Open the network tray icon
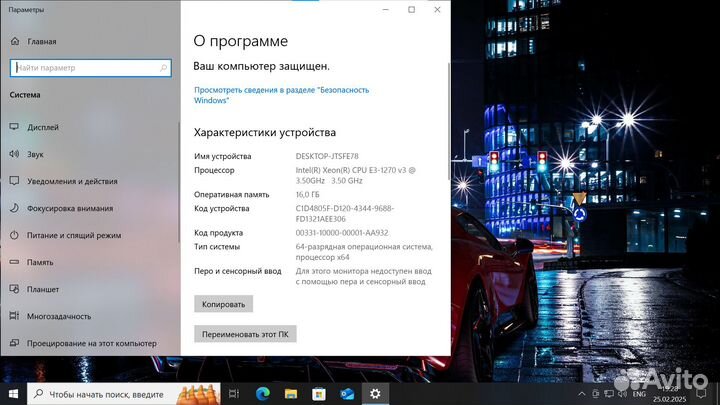This screenshot has width=720, height=405. (609, 394)
